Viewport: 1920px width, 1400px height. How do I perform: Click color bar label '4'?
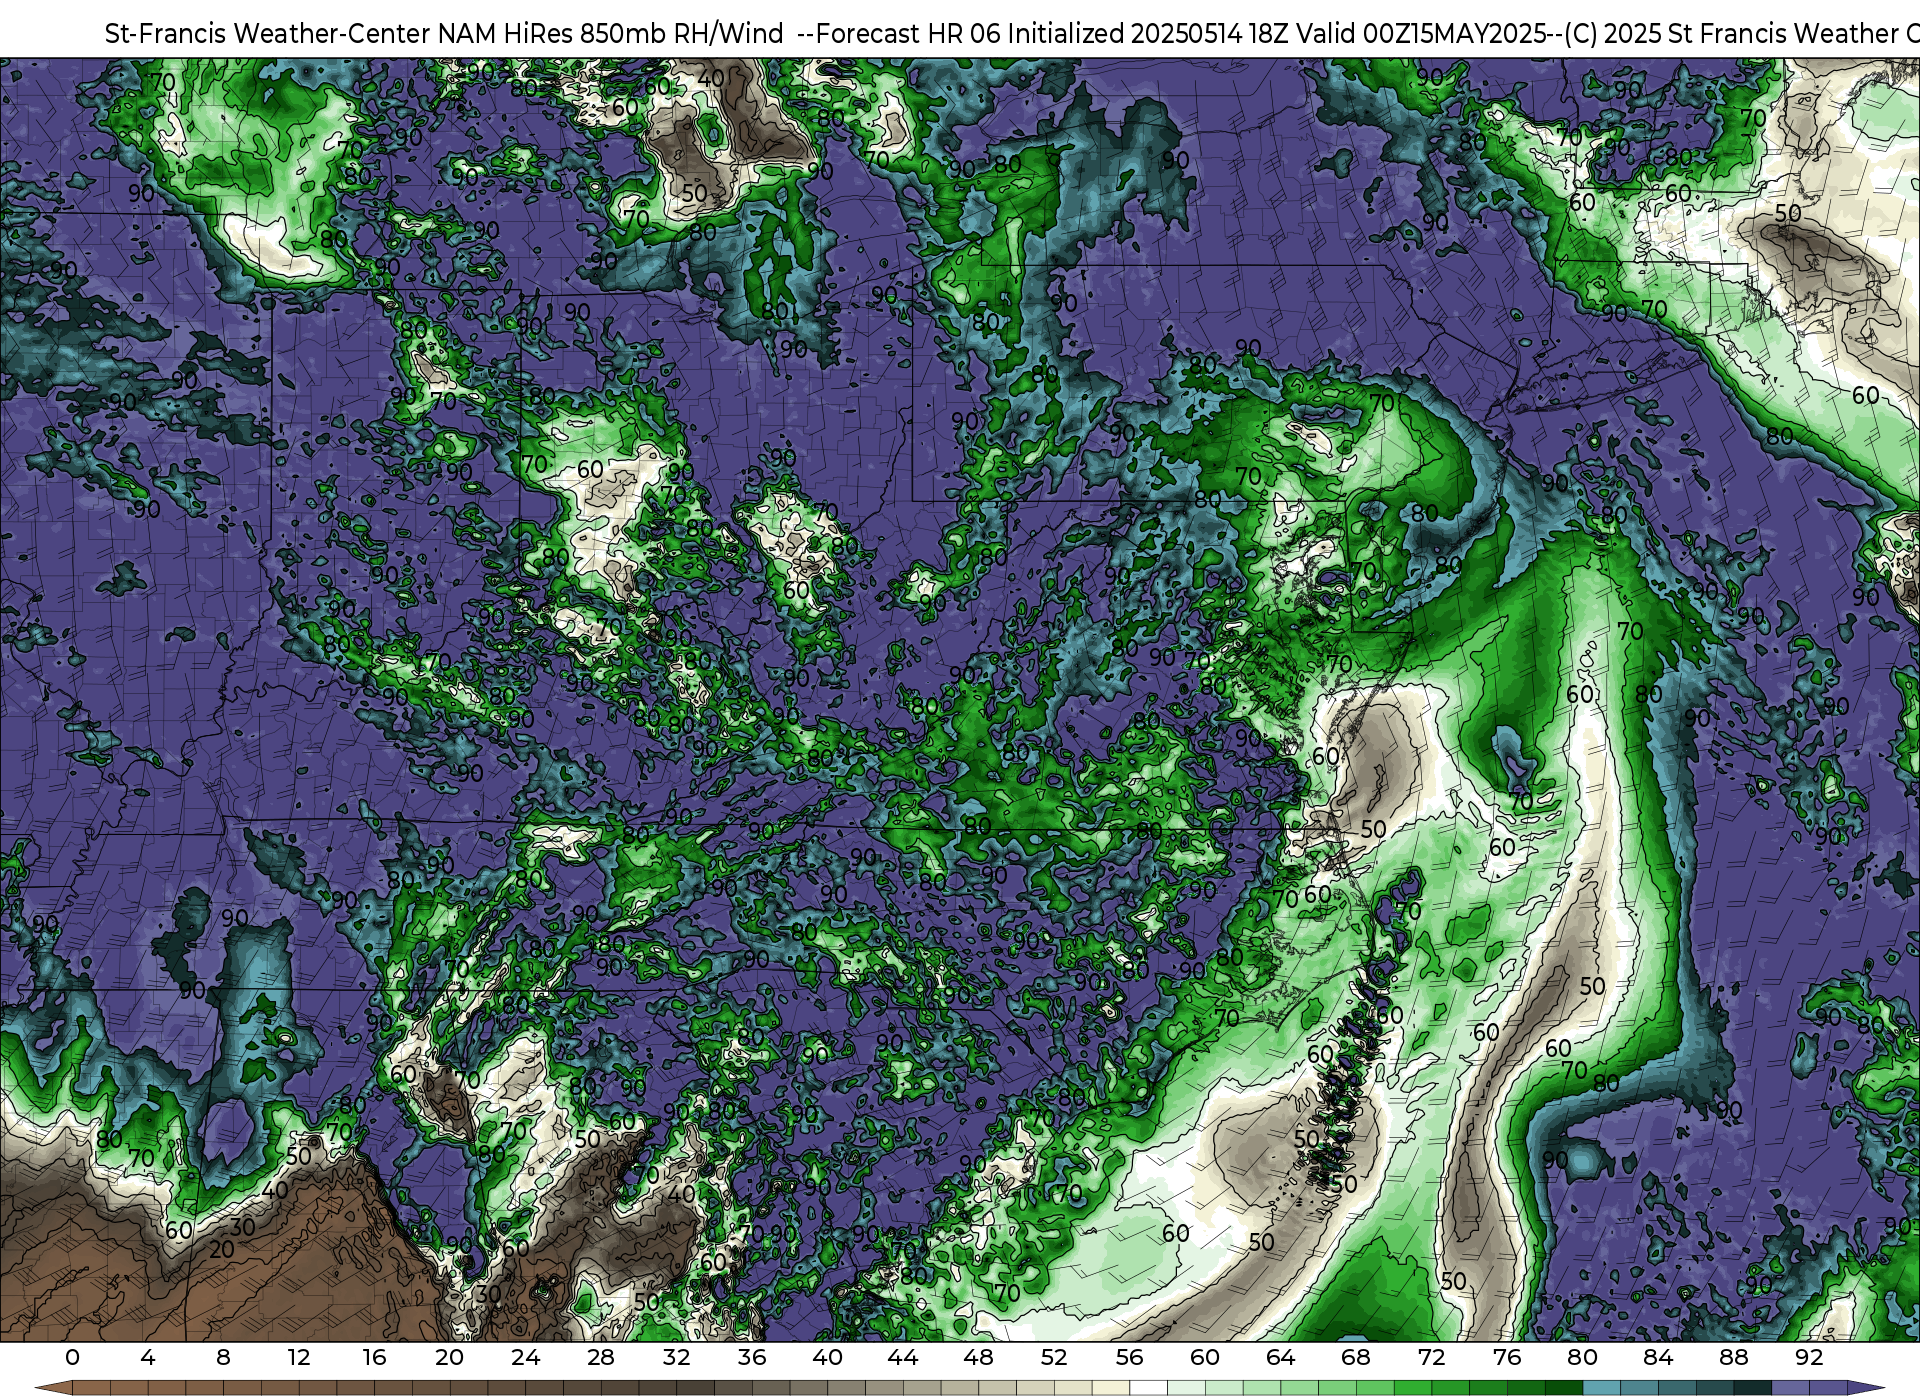148,1357
